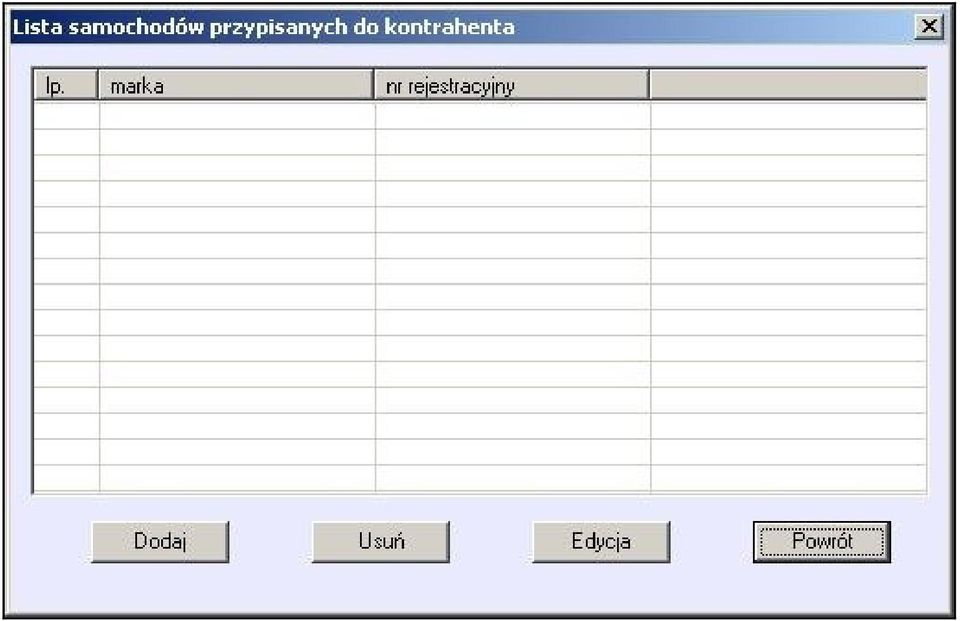Sort by the marka column header
The image size is (960, 621).
tap(236, 85)
